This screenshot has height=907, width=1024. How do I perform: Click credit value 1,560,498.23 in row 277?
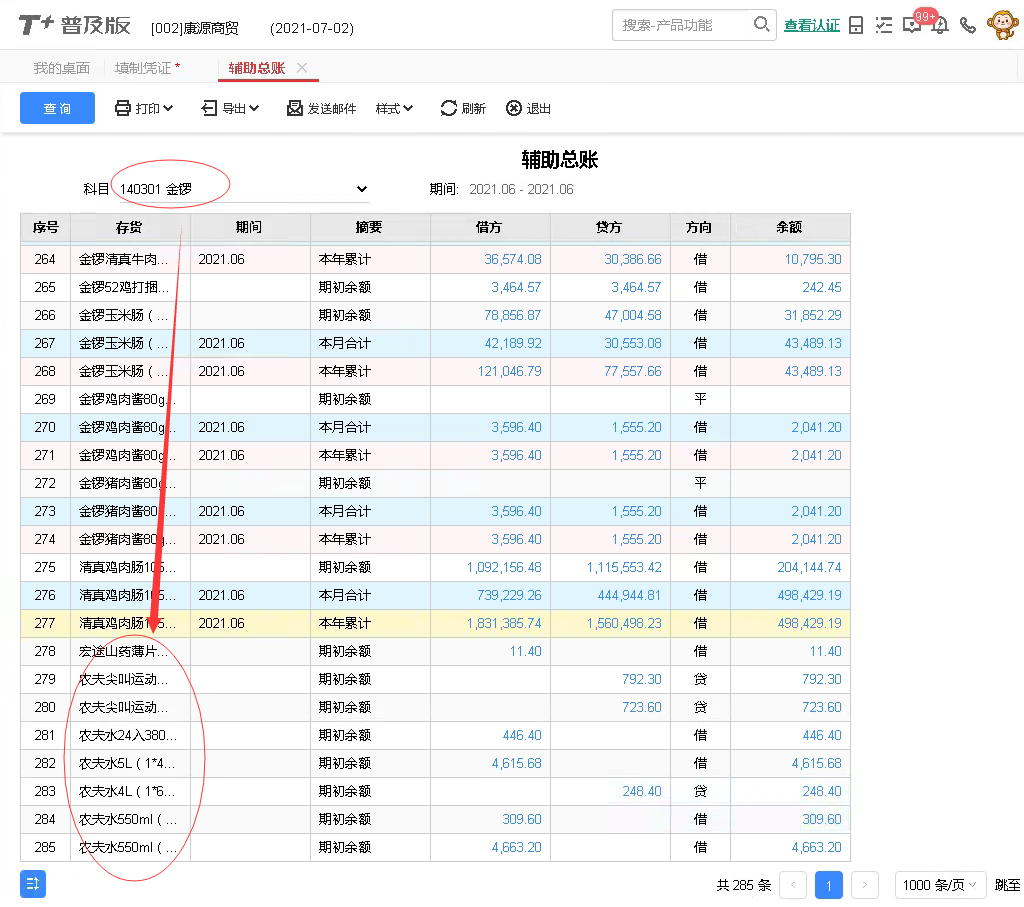(624, 624)
